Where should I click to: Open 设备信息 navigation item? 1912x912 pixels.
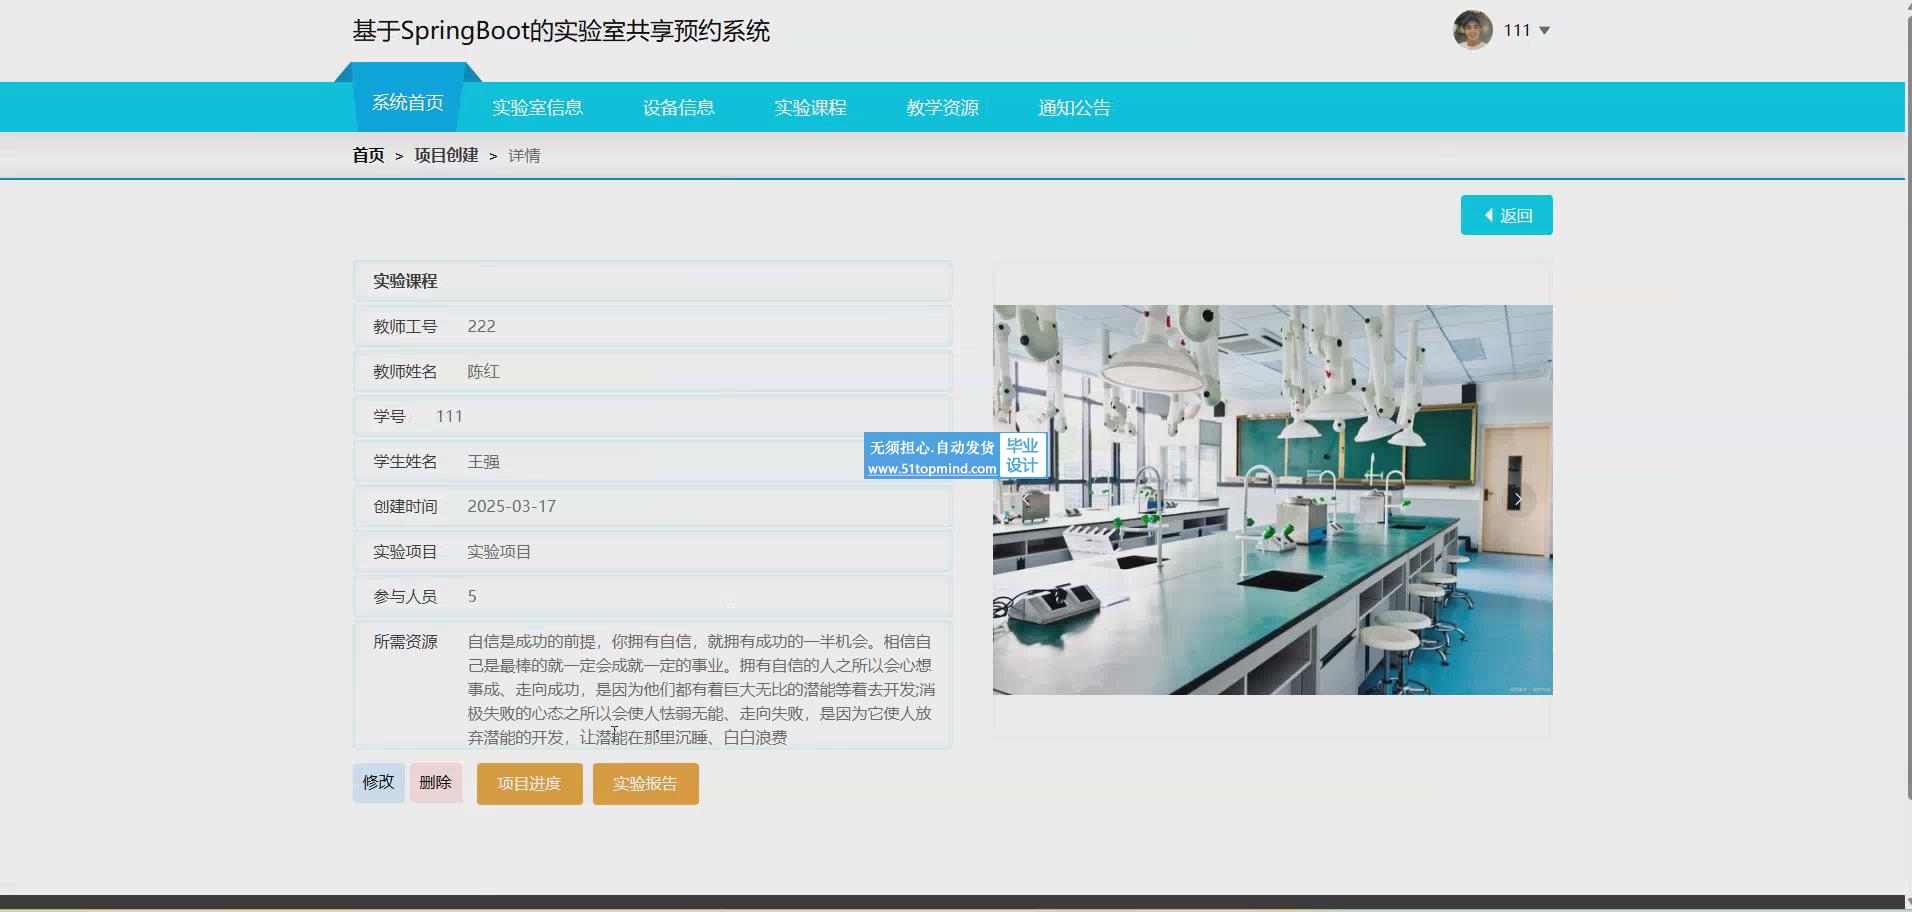coord(678,108)
